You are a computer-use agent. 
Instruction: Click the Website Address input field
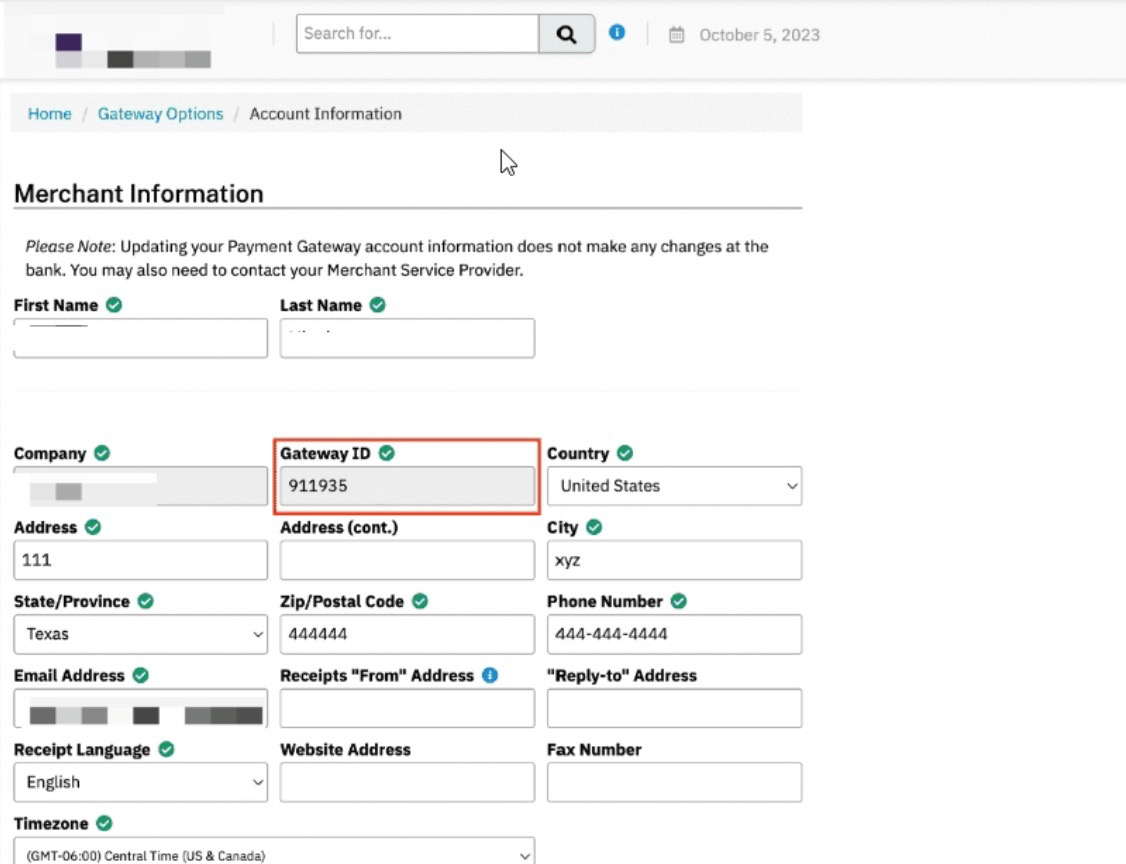[407, 782]
